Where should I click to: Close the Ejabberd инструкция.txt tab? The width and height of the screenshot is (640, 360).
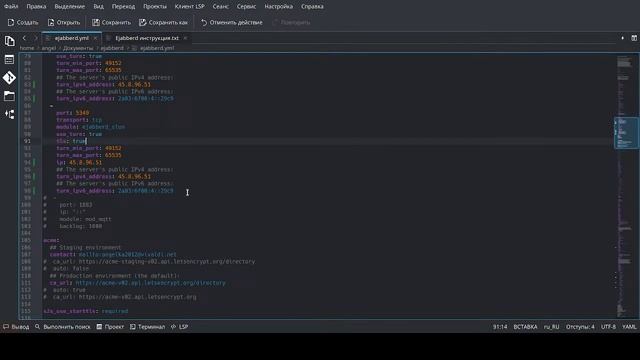click(x=185, y=38)
